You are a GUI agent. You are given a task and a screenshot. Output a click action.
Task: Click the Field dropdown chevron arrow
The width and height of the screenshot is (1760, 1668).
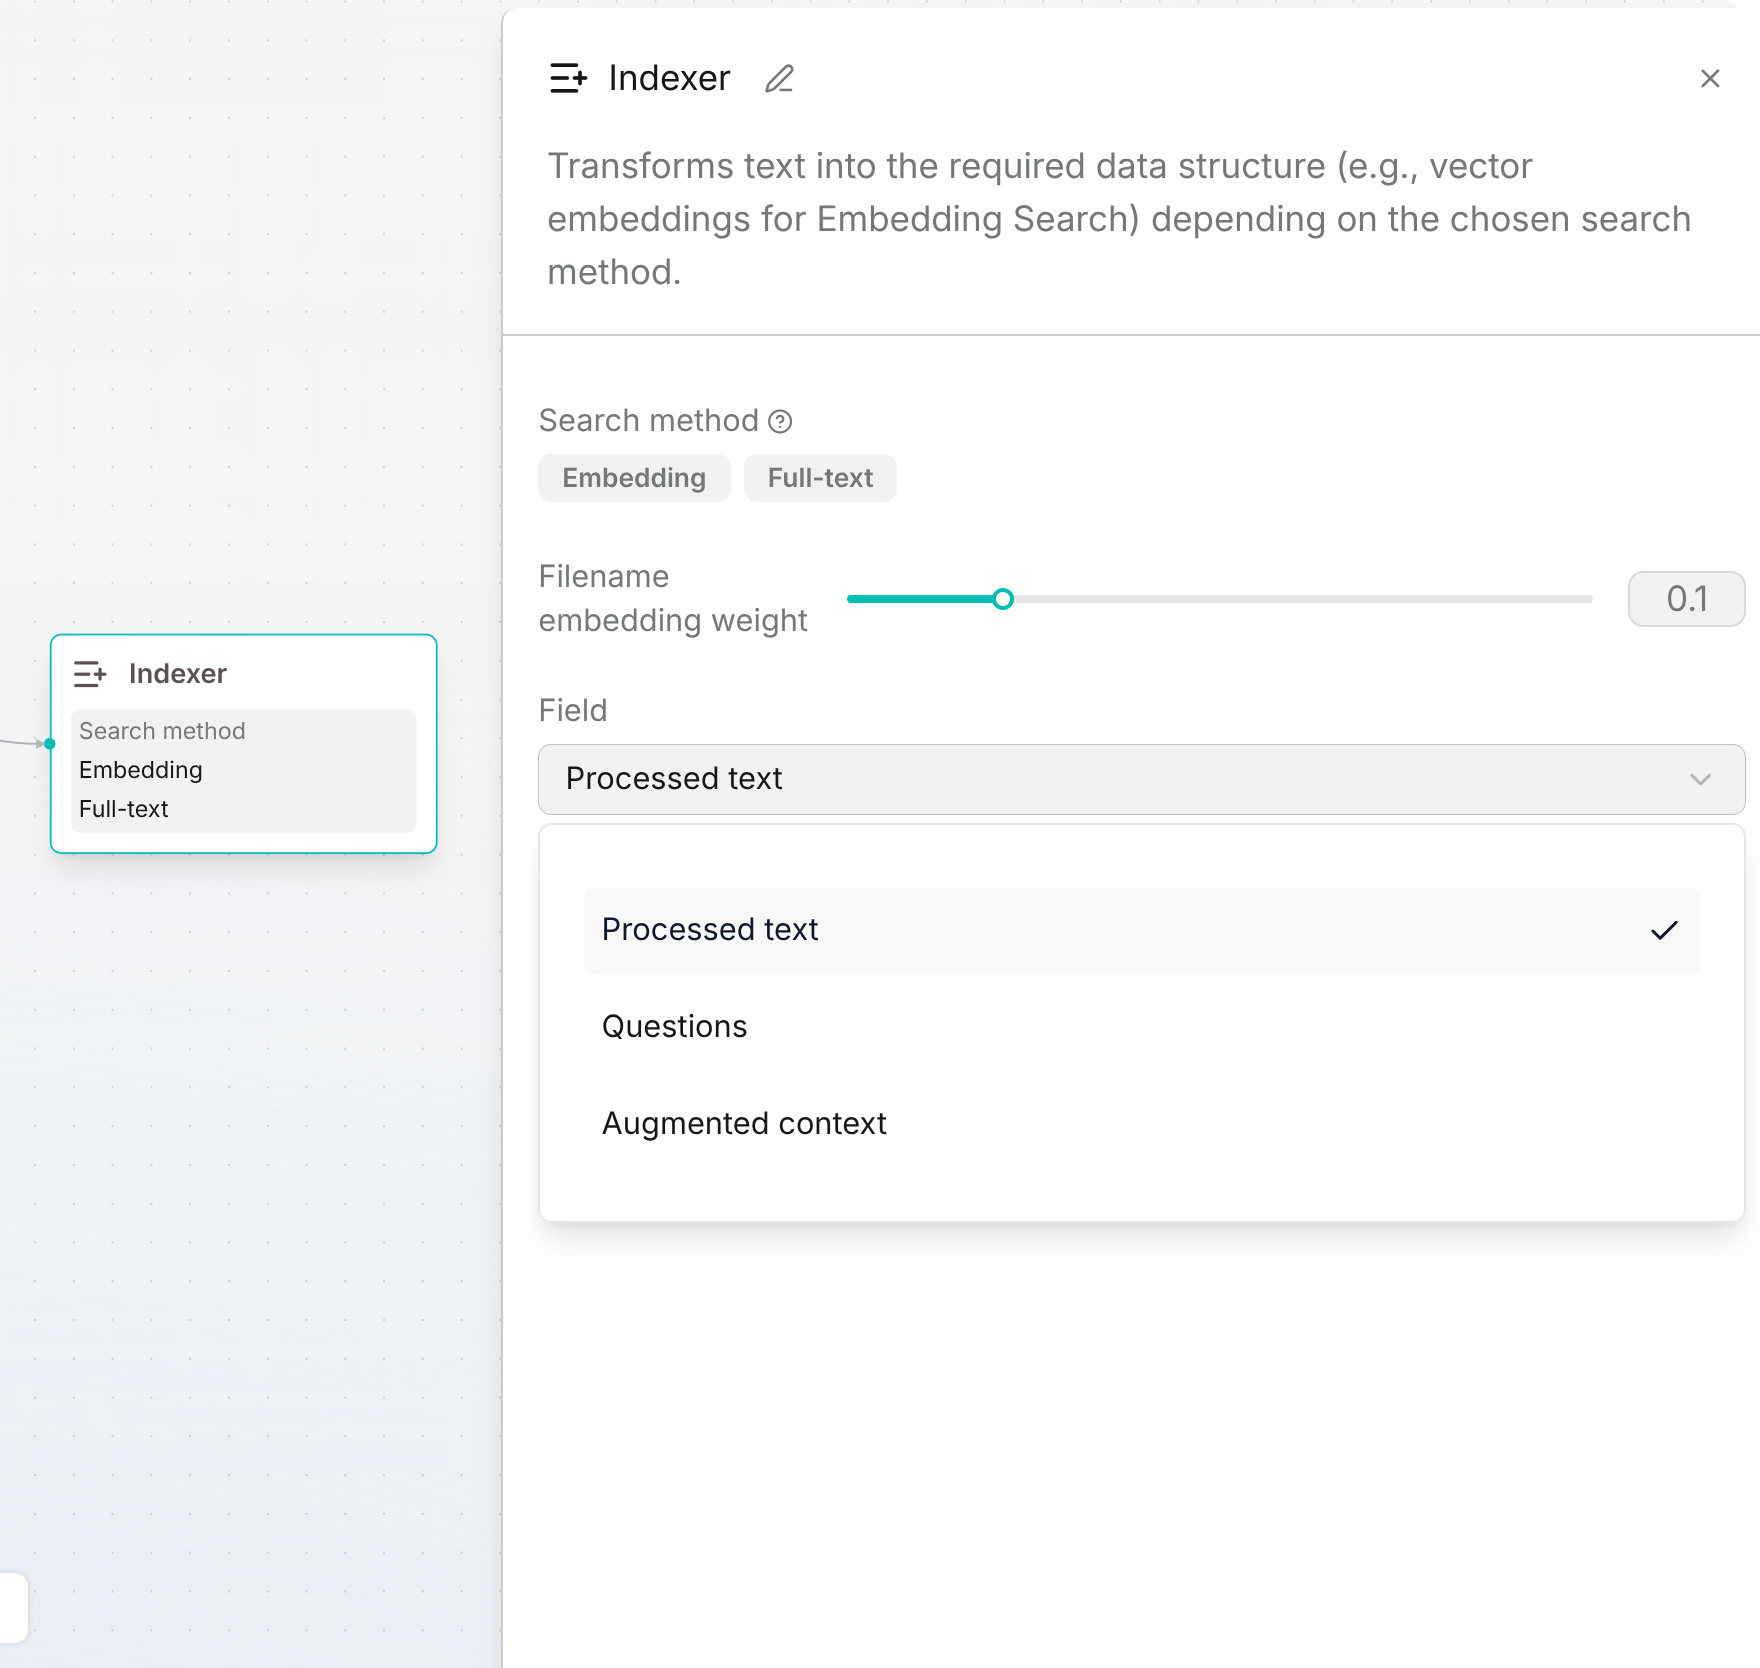[x=1700, y=779]
